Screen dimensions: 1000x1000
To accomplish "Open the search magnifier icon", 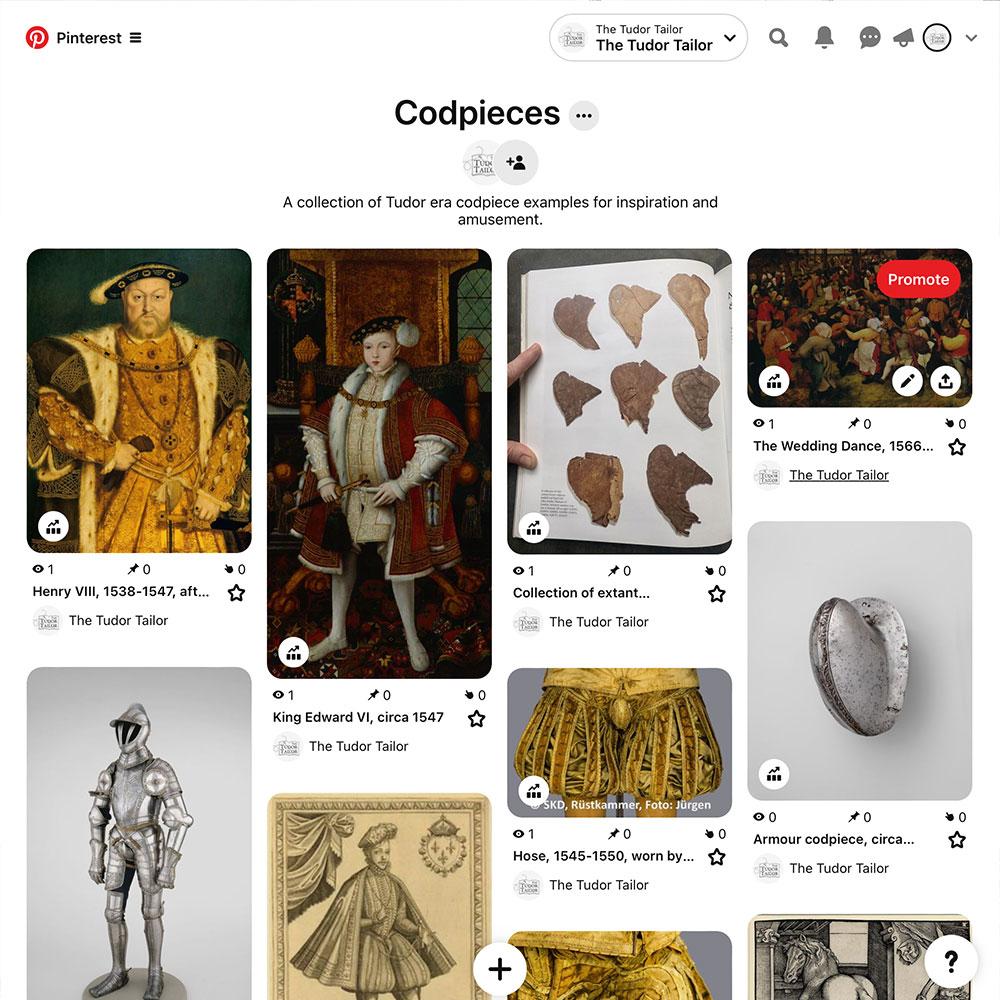I will pos(778,38).
